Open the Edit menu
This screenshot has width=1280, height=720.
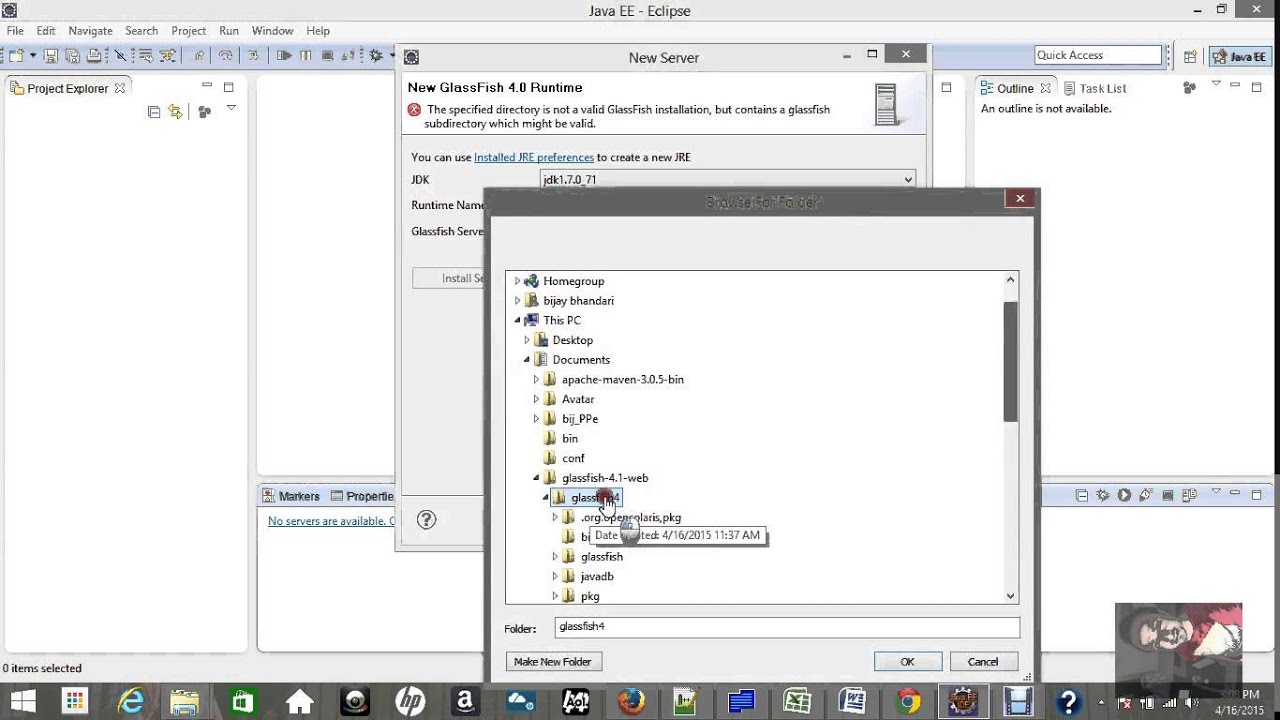(x=46, y=31)
